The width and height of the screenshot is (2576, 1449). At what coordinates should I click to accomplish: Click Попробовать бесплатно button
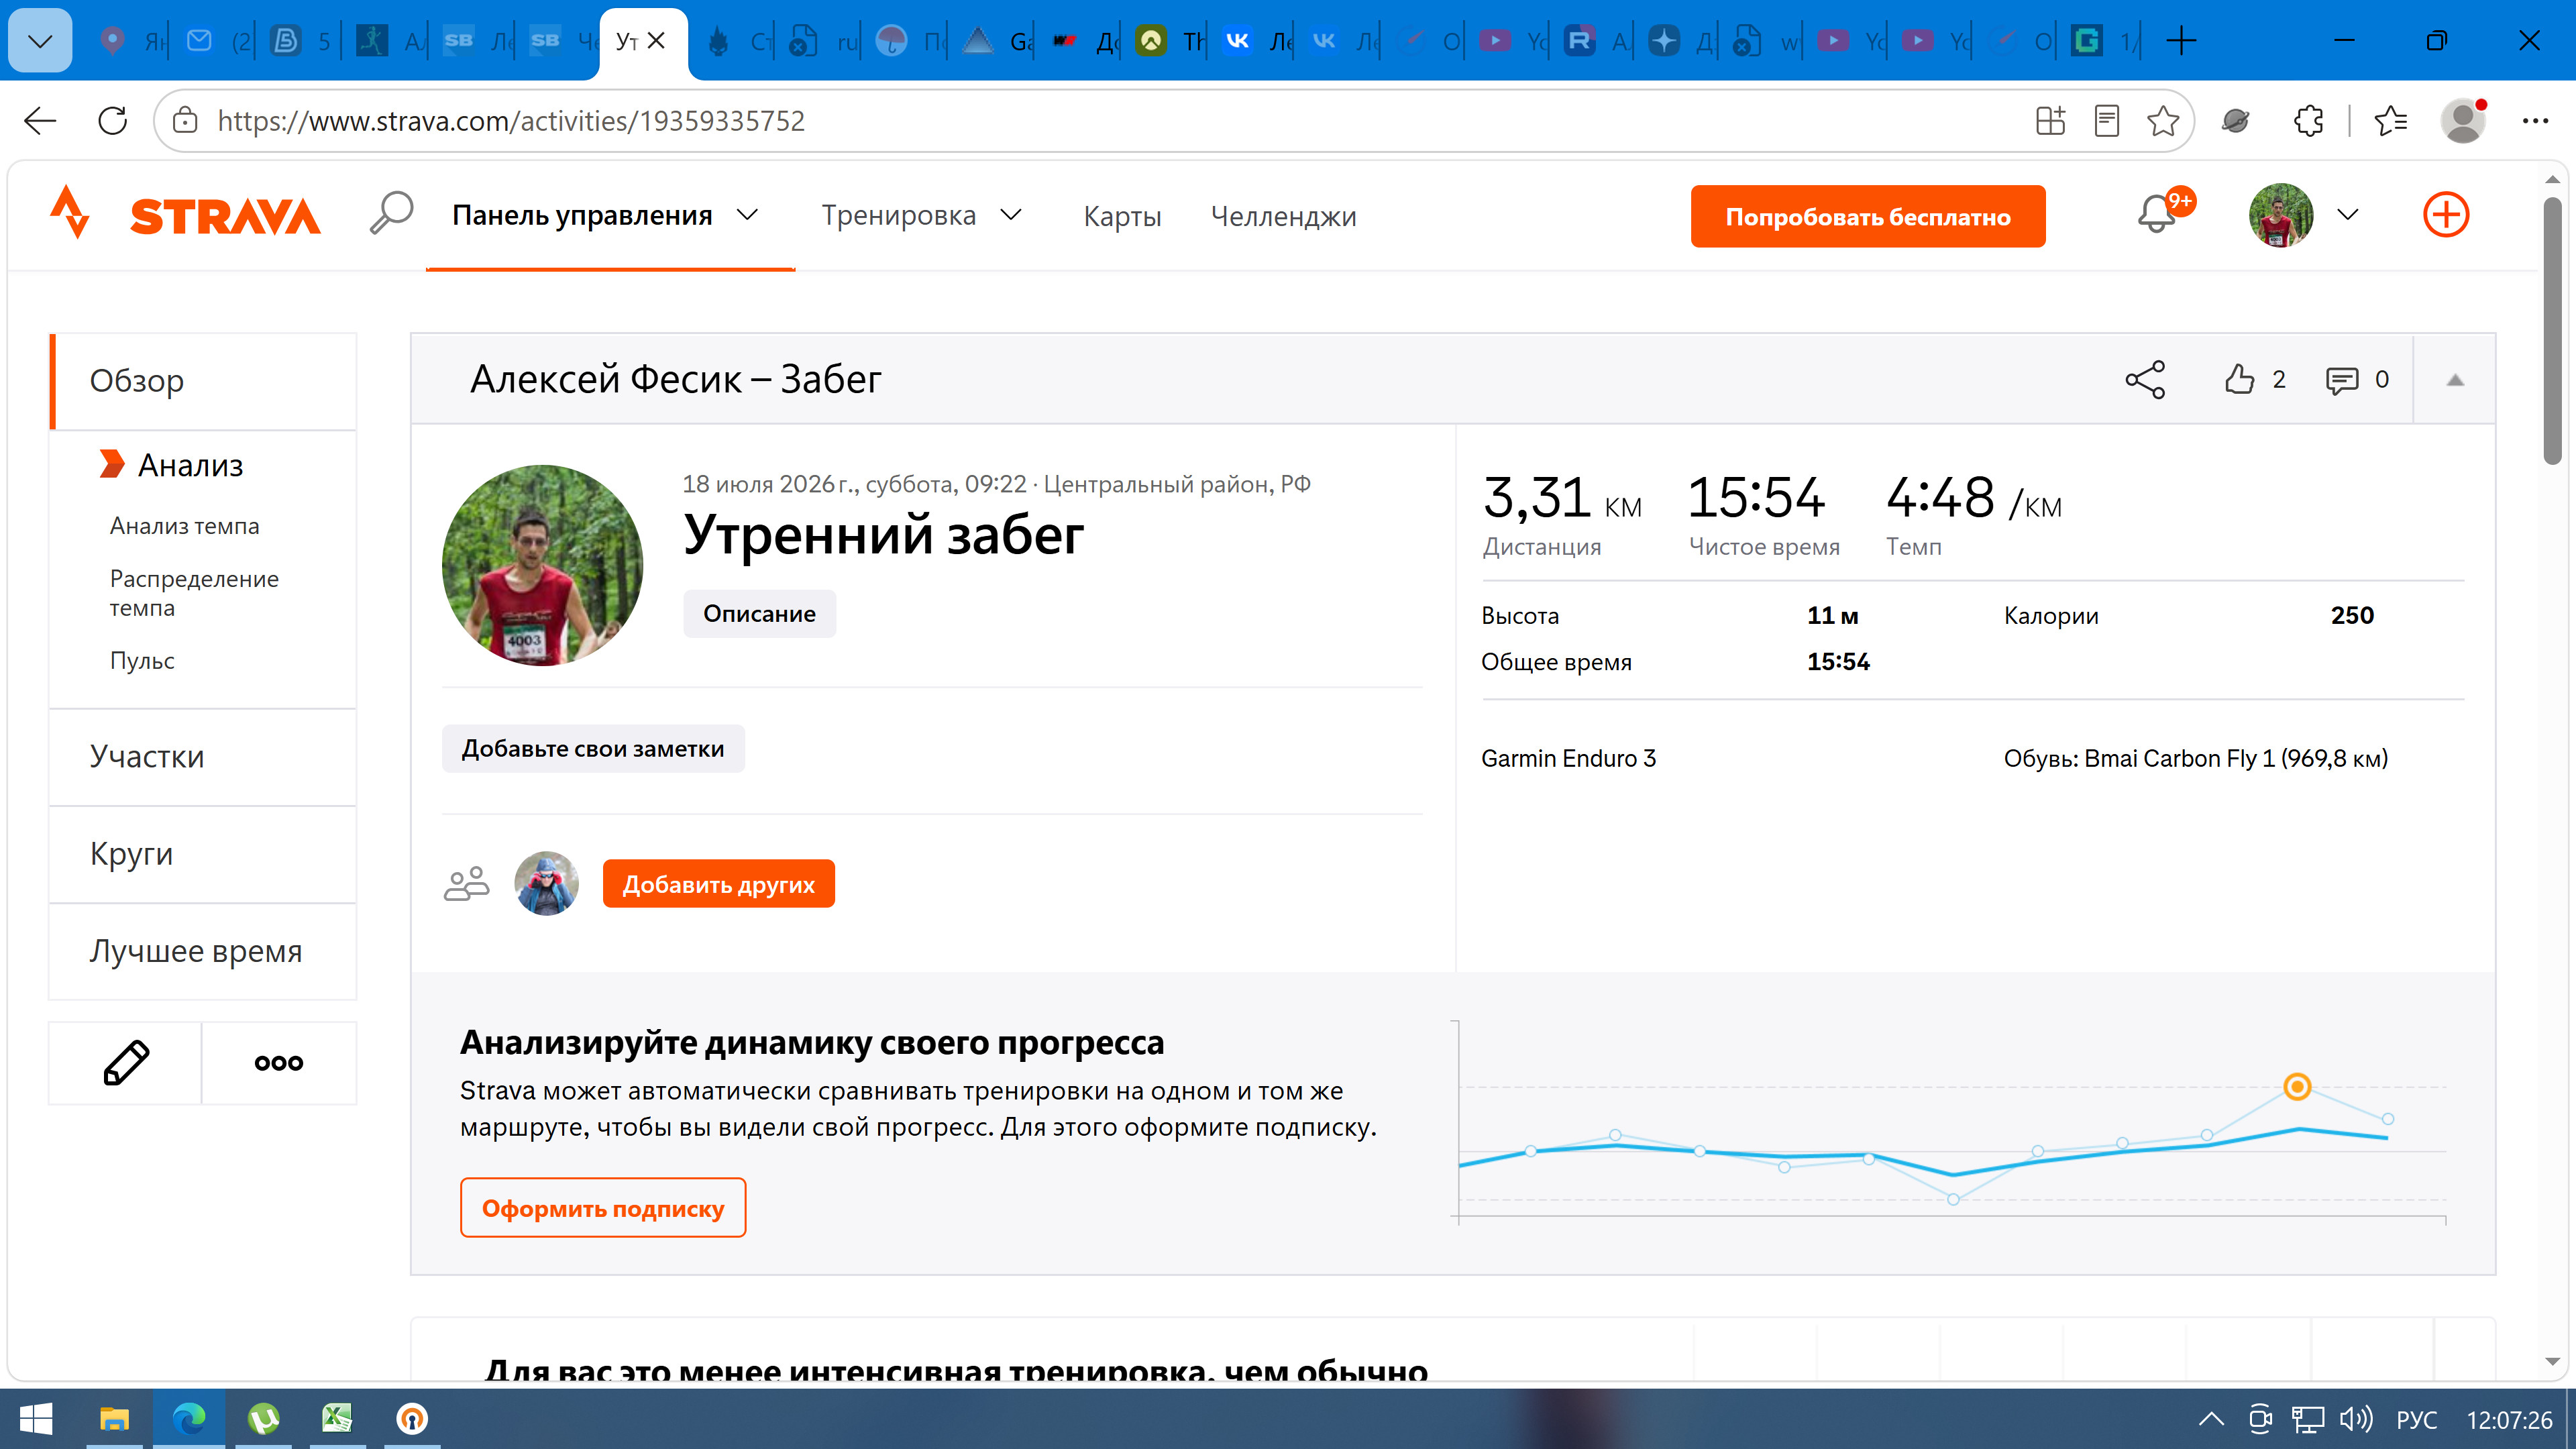pos(1867,216)
